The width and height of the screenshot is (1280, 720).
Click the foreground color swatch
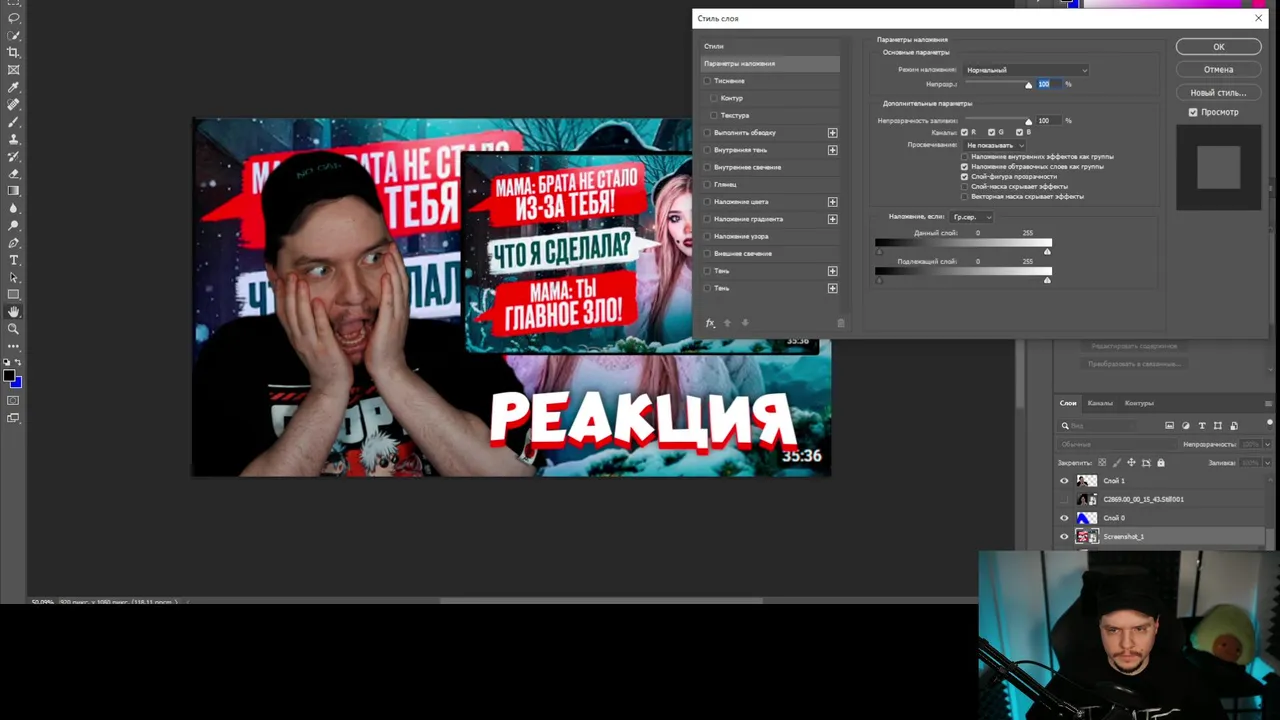pos(8,376)
